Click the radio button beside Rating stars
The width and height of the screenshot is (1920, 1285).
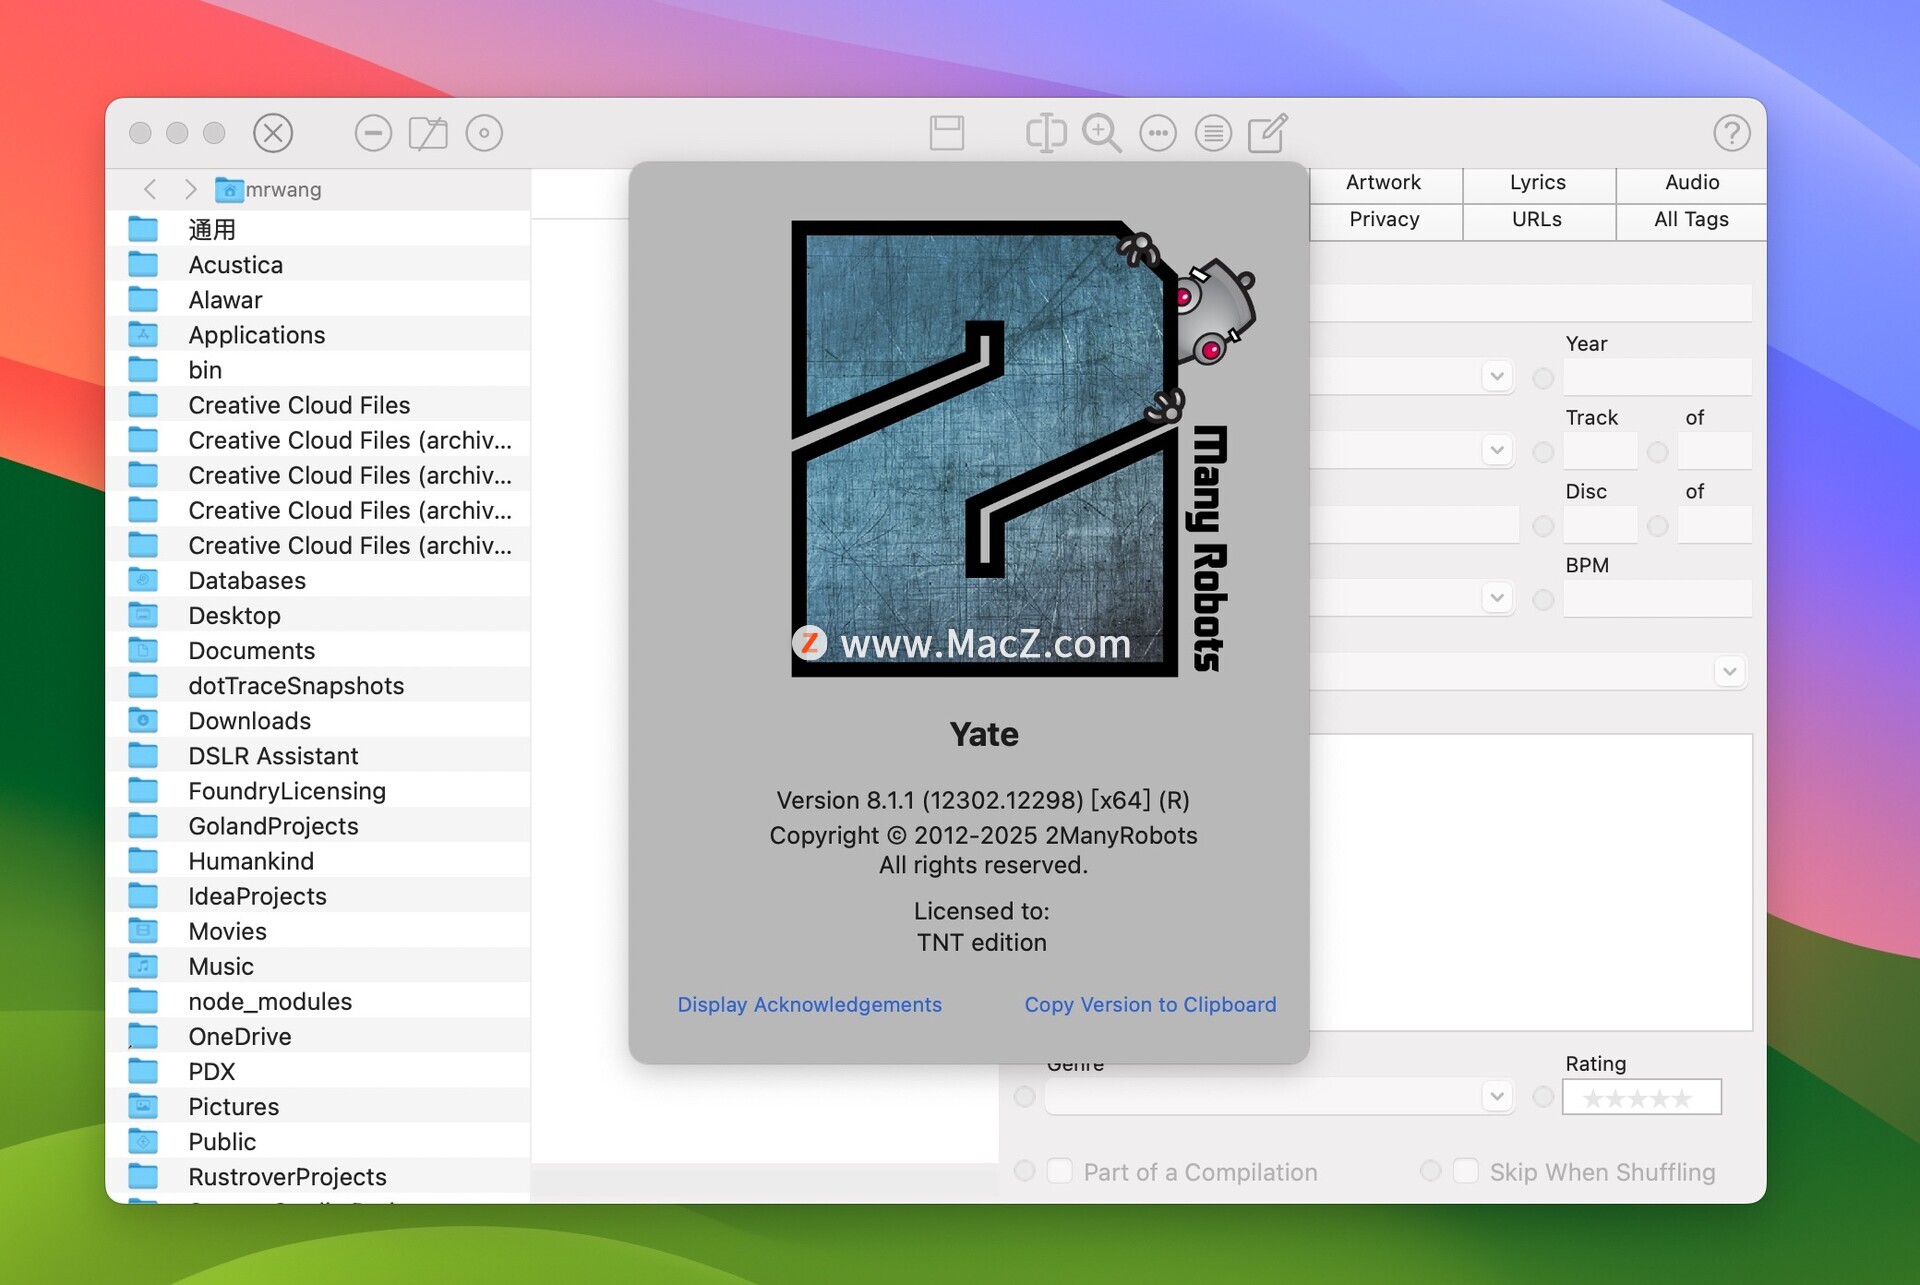1543,1097
